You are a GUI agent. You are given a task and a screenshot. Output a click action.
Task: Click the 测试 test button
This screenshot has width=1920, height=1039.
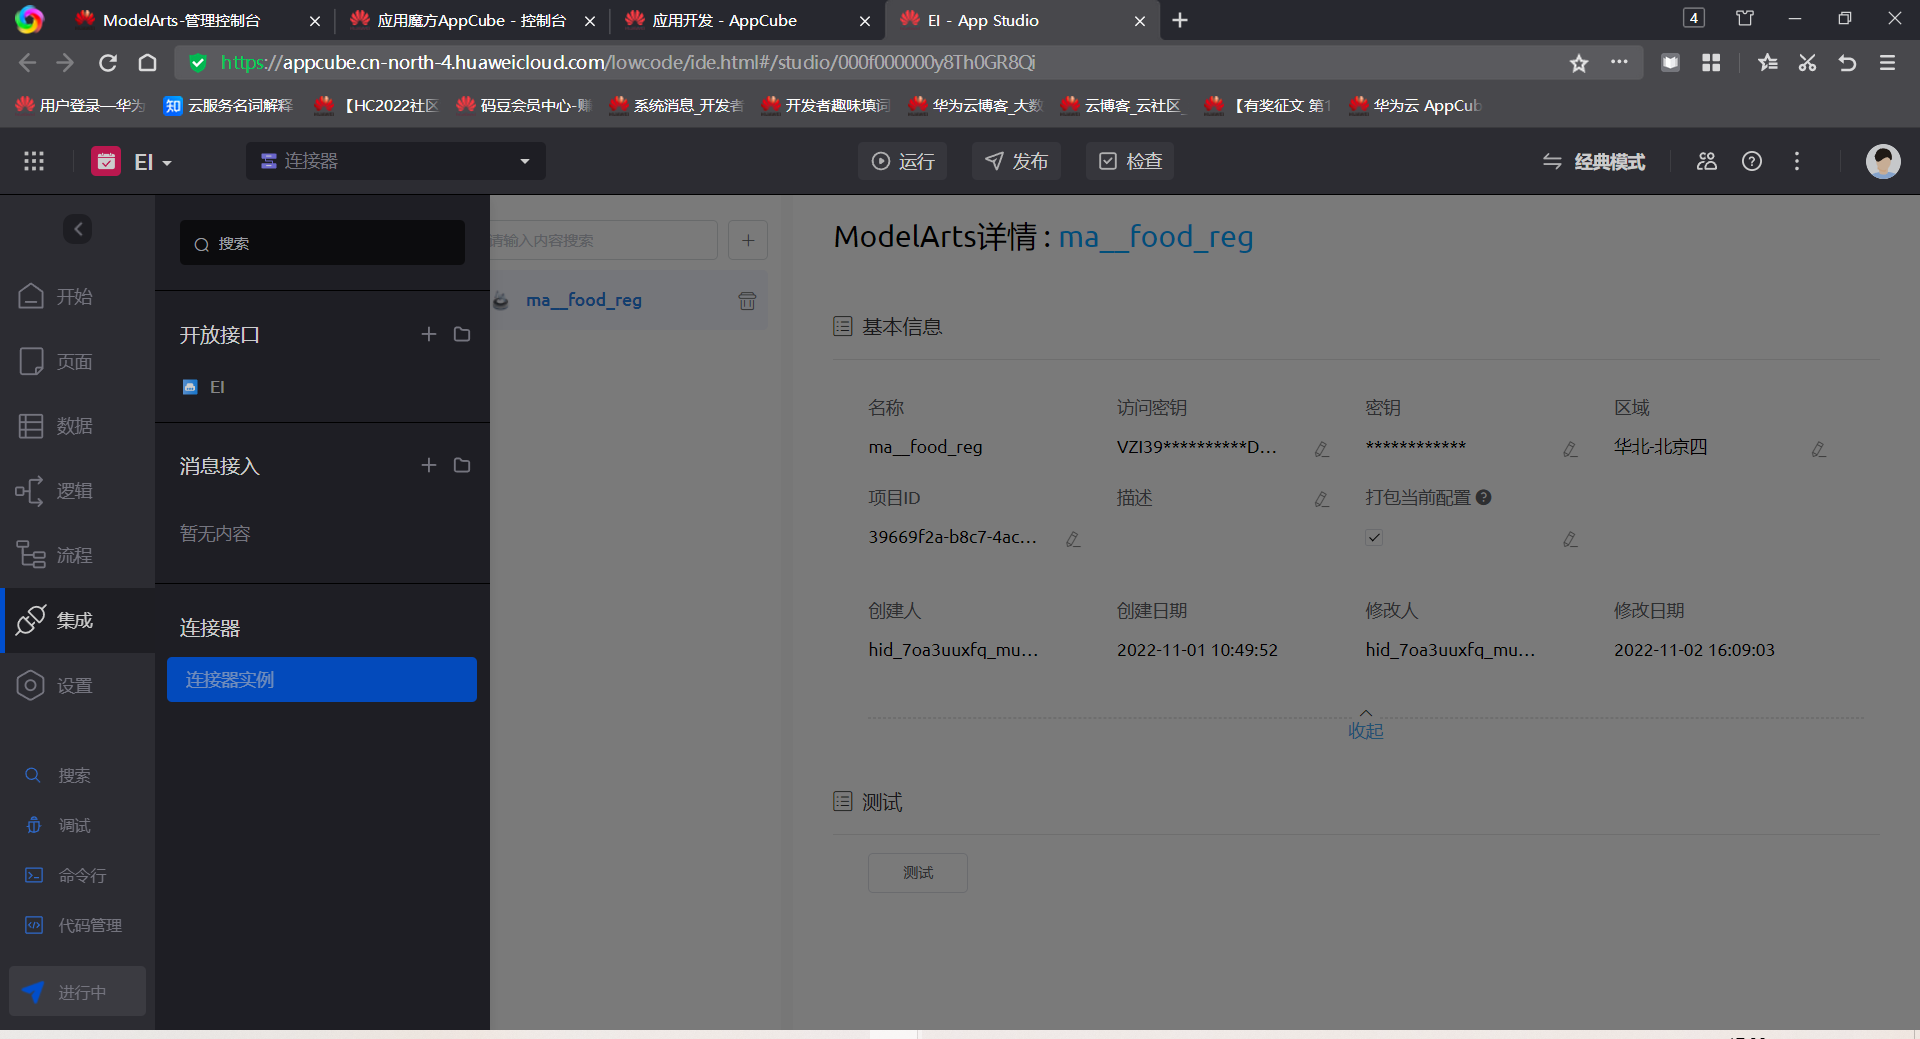(x=918, y=873)
